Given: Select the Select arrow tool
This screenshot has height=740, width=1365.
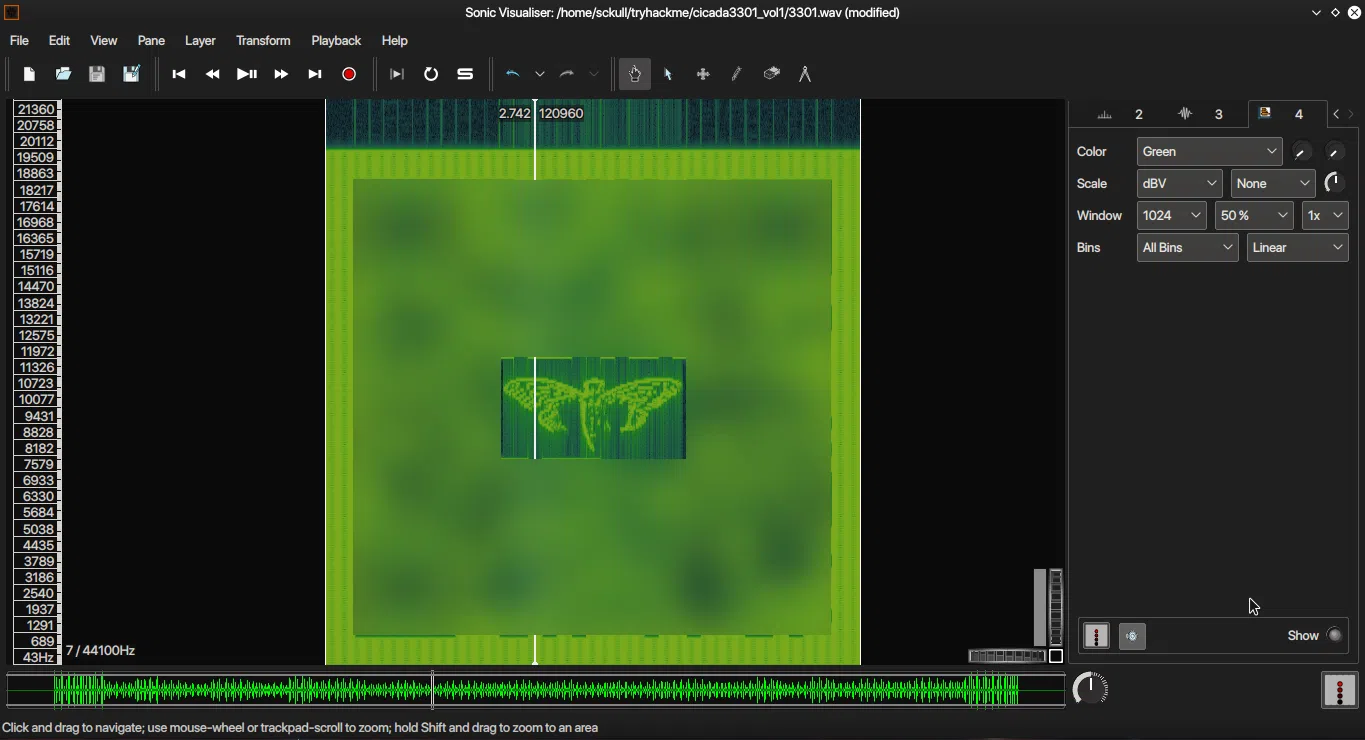Looking at the screenshot, I should 669,74.
